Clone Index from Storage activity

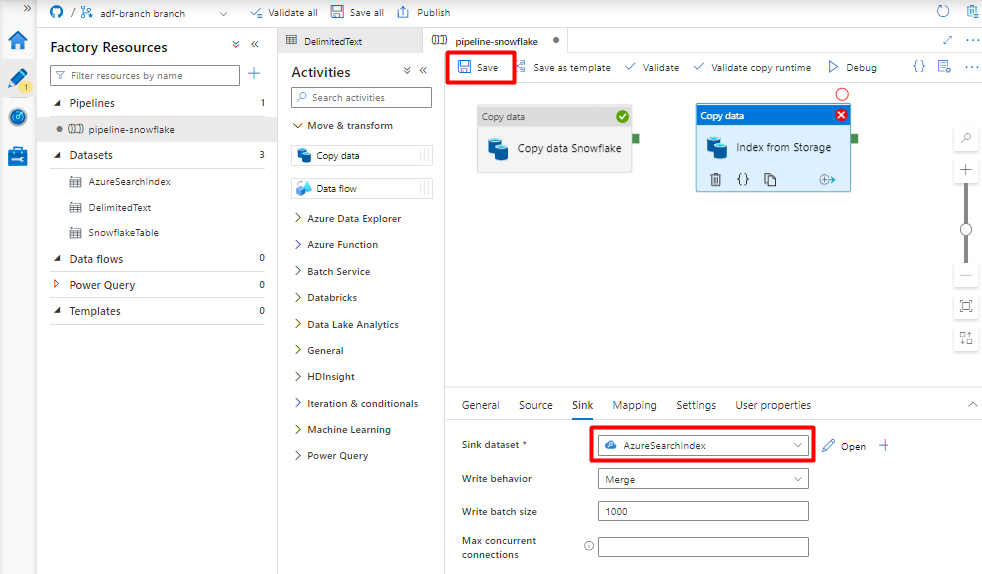[770, 180]
